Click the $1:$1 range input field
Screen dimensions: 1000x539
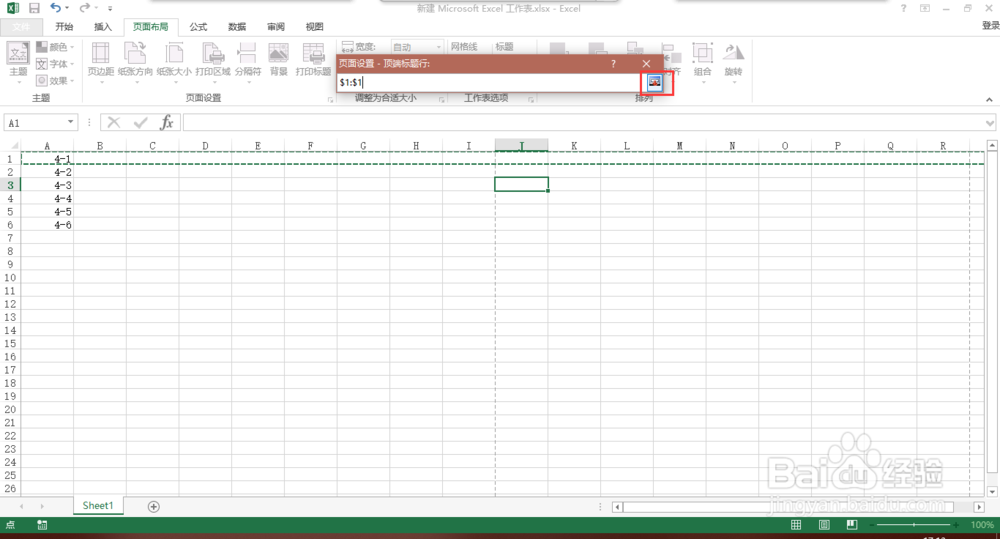click(x=490, y=82)
